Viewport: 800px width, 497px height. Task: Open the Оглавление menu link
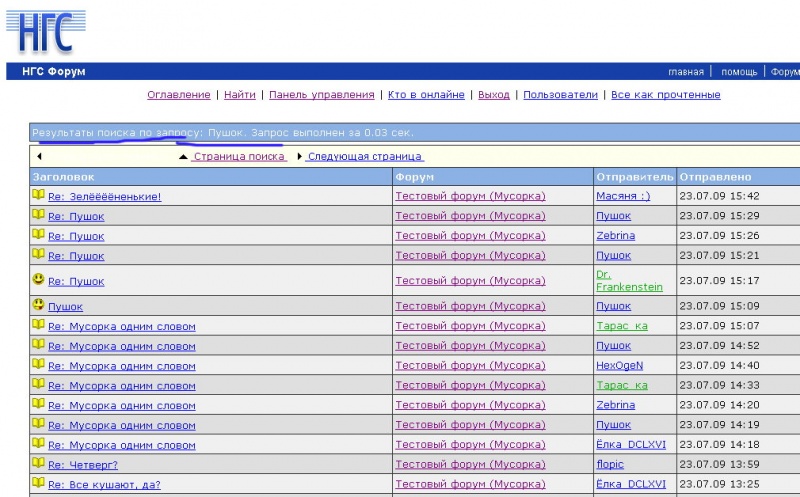click(179, 94)
